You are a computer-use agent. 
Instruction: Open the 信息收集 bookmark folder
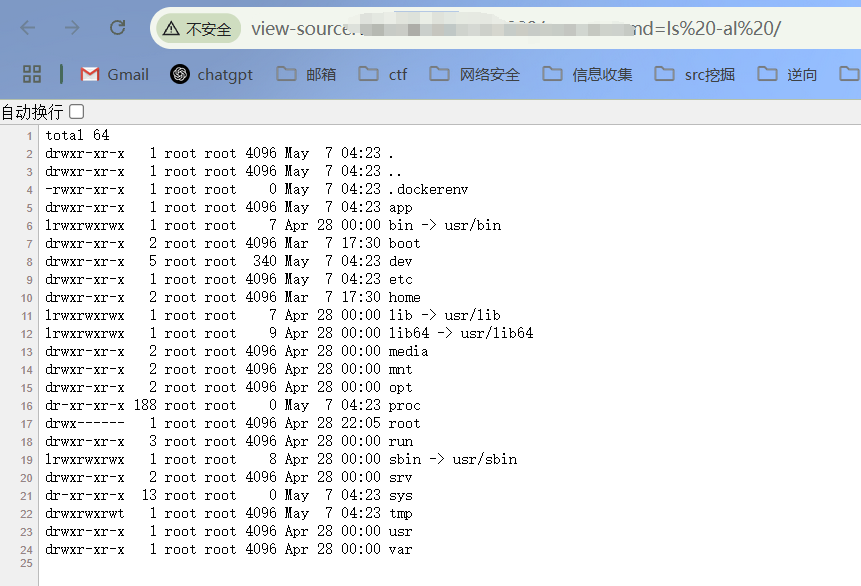point(588,74)
